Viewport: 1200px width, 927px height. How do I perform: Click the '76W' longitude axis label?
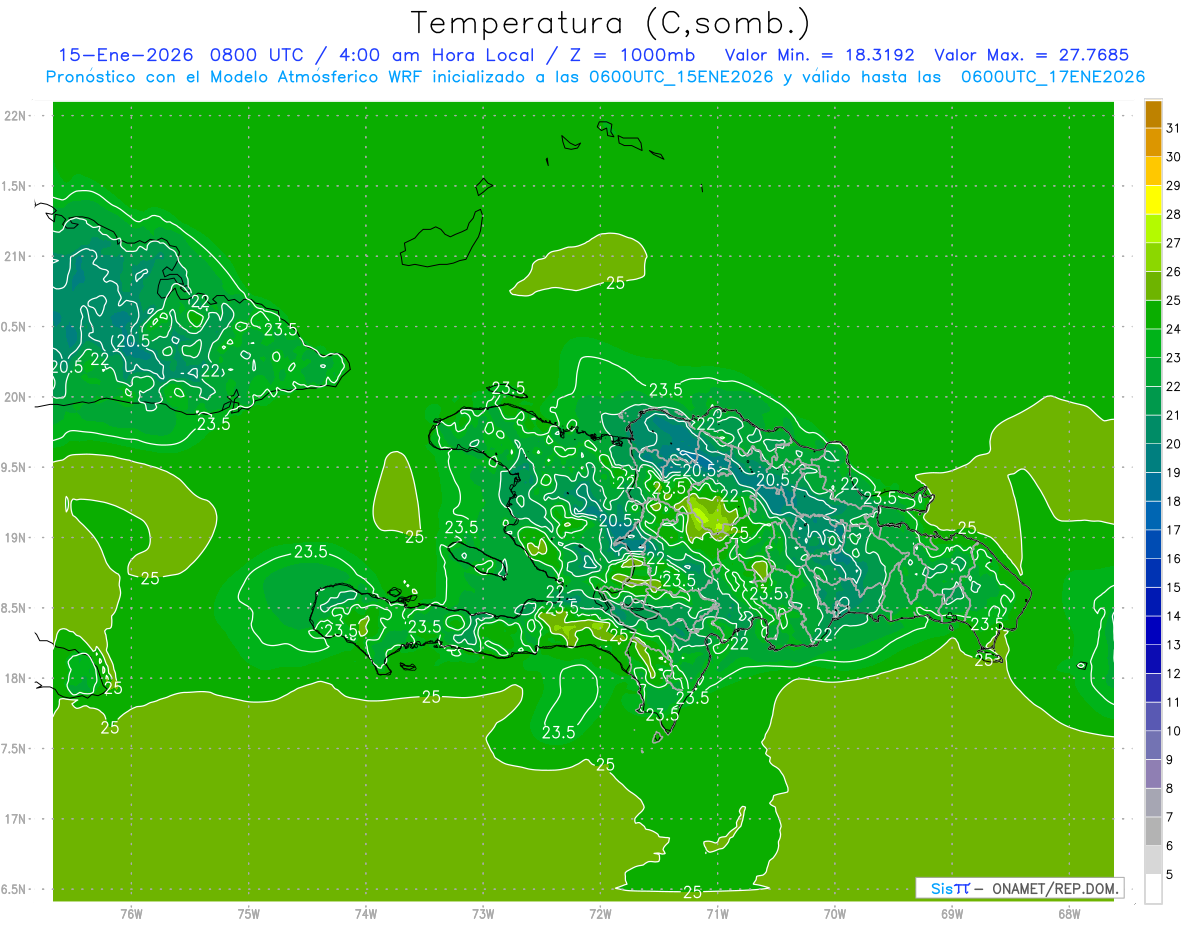pos(131,913)
